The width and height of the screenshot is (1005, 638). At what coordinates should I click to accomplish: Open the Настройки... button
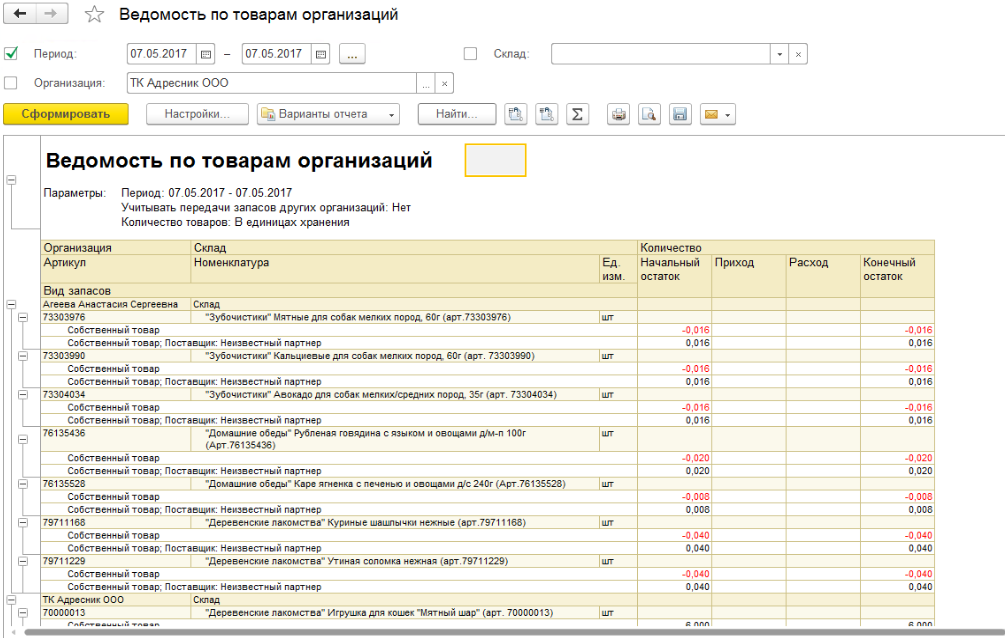pos(197,114)
